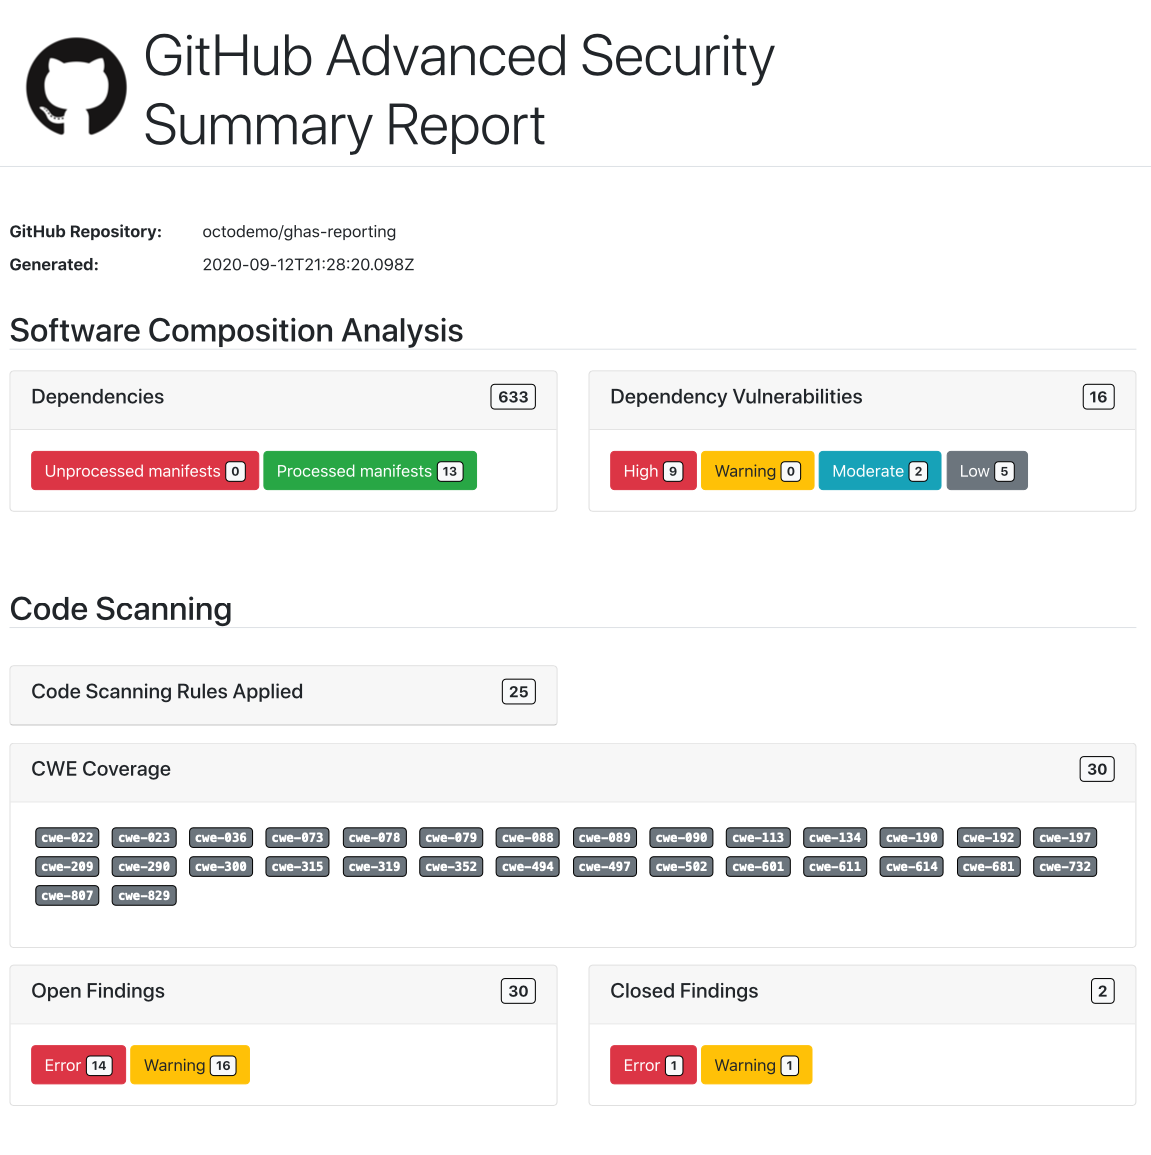Click the High vulnerabilities red badge
Image resolution: width=1151 pixels, height=1155 pixels.
653,471
